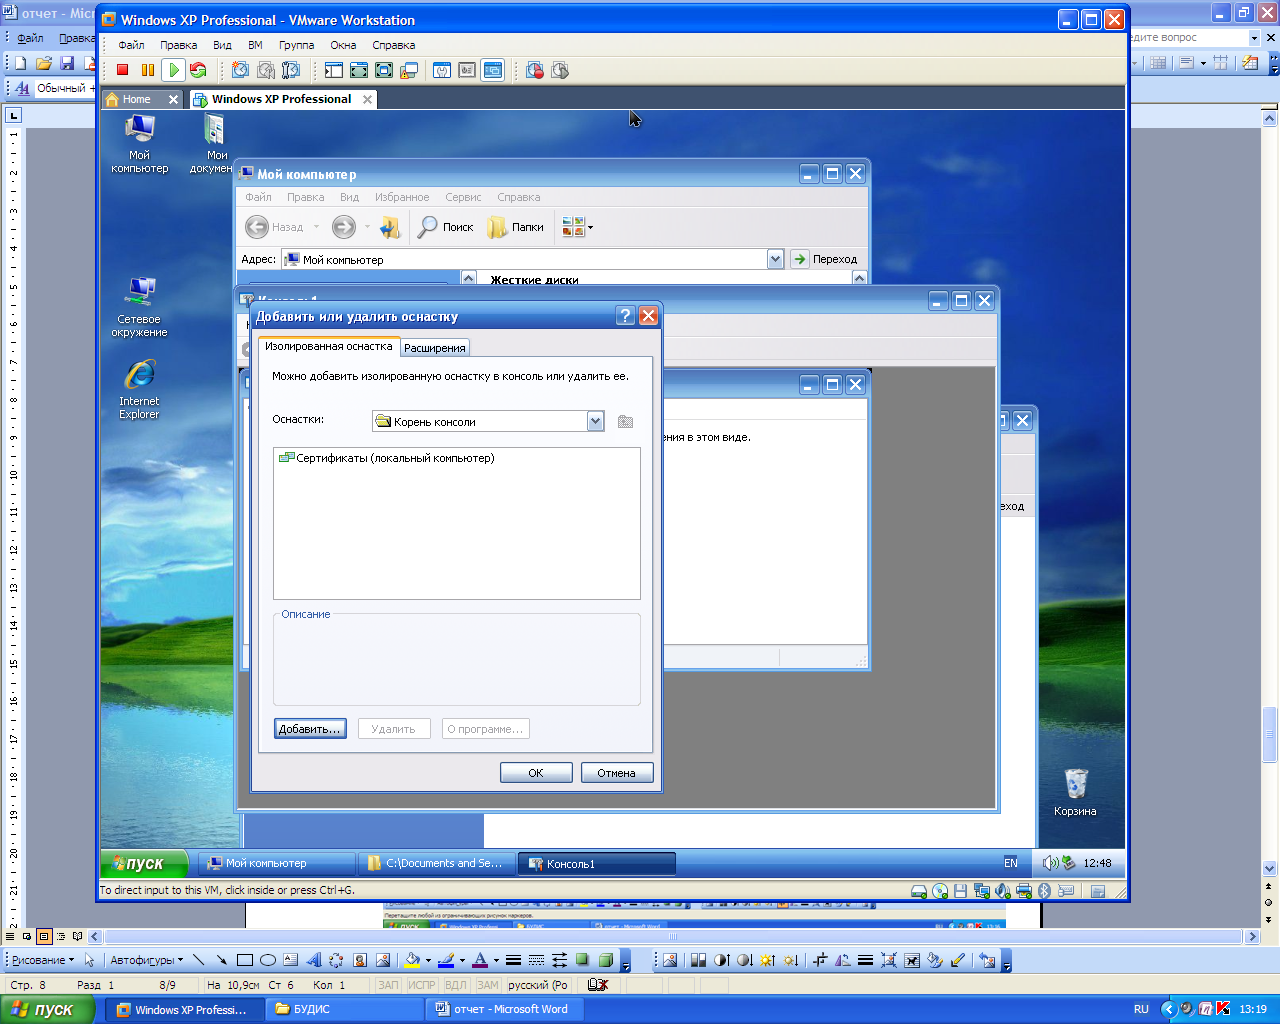Select Изолированная оснастка tab
This screenshot has height=1024, width=1280.
pyautogui.click(x=329, y=346)
